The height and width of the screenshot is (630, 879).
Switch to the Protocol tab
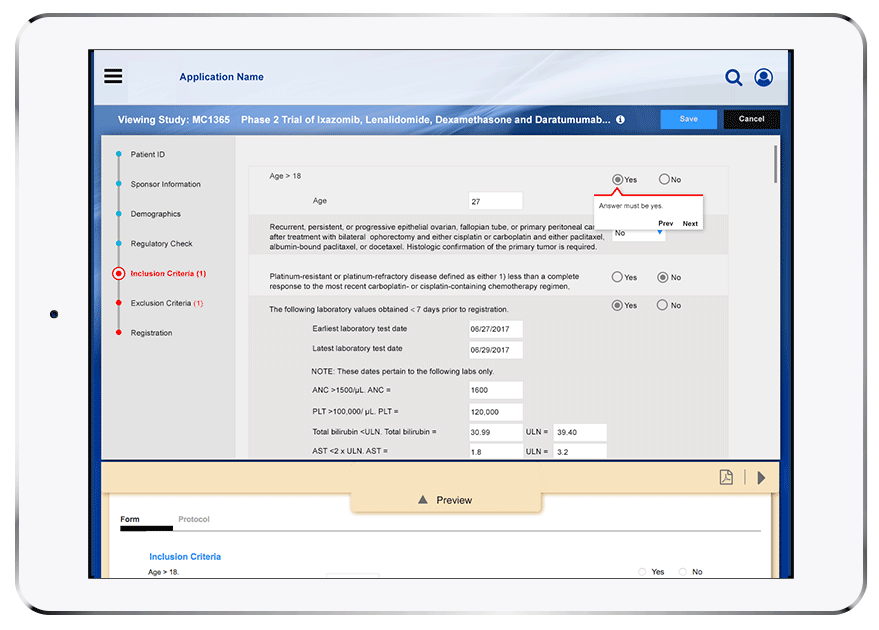click(x=194, y=519)
